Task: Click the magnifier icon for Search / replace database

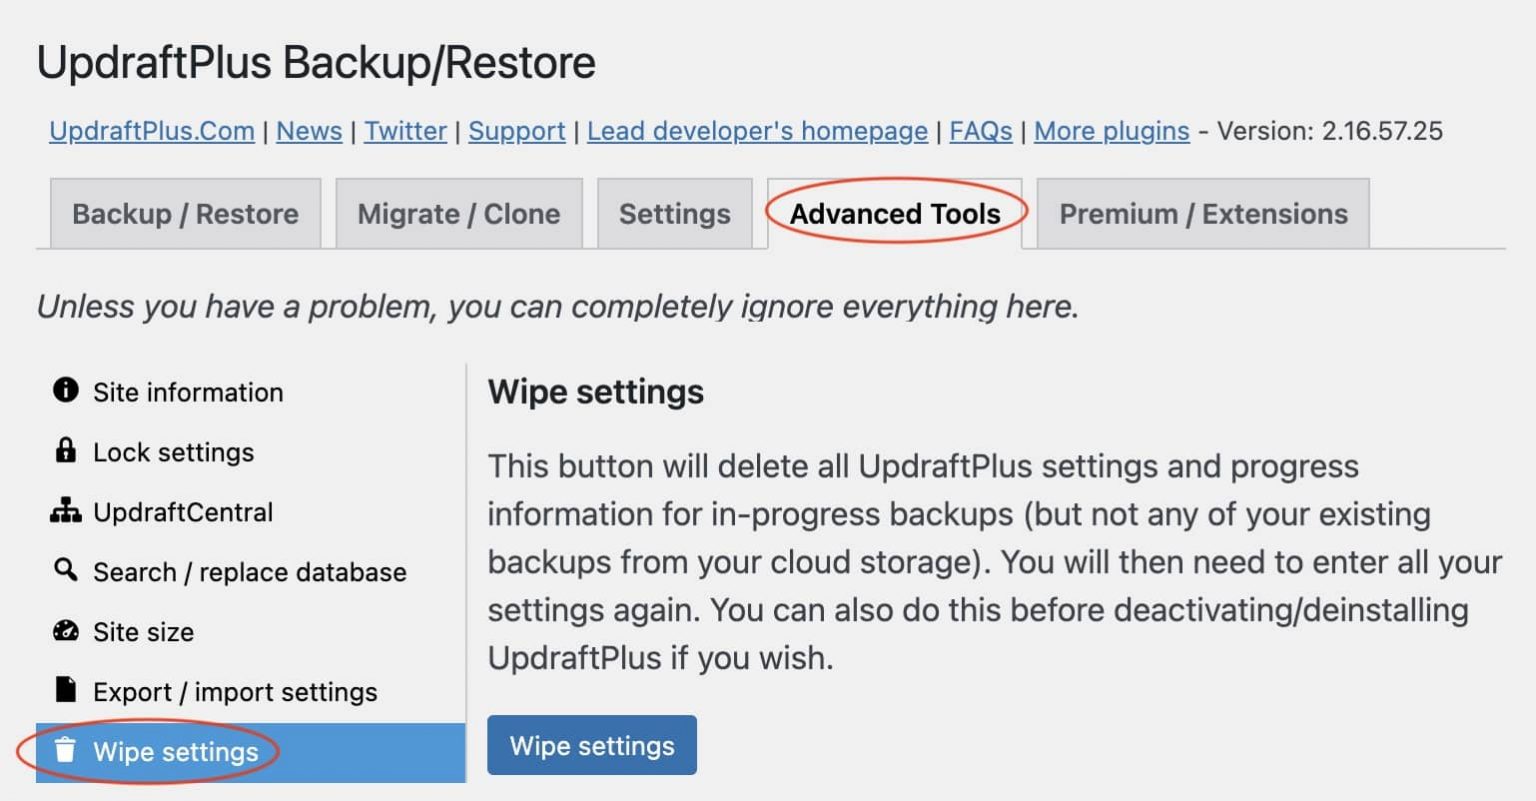Action: [65, 572]
